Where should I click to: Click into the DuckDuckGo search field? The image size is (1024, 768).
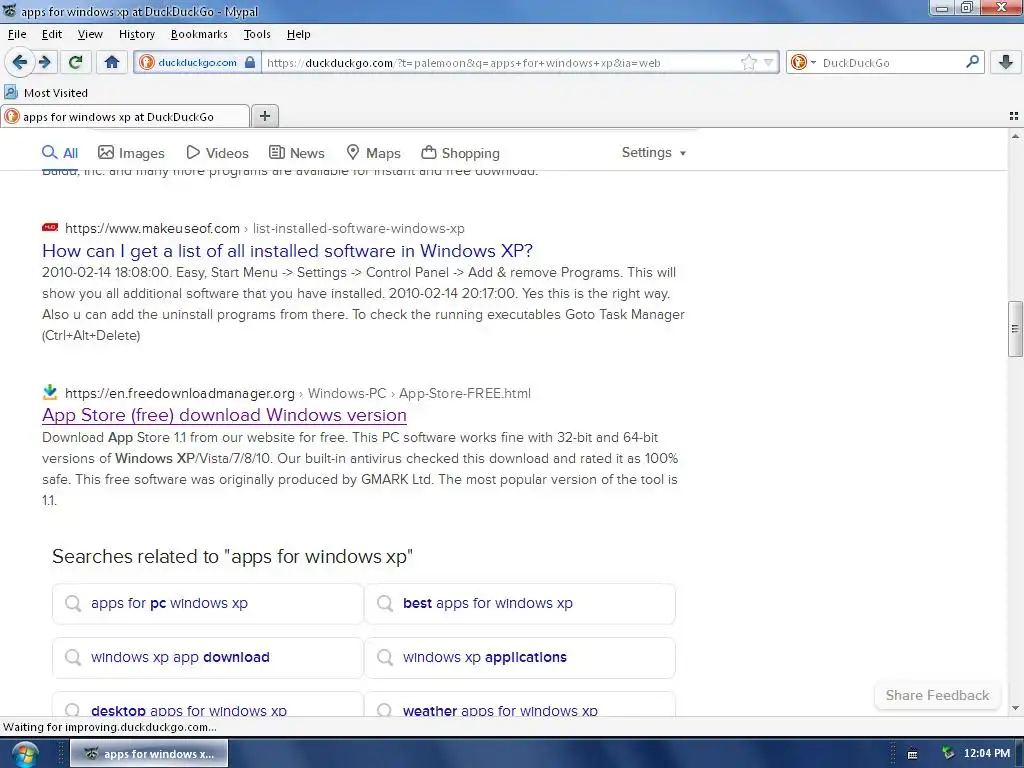(891, 63)
